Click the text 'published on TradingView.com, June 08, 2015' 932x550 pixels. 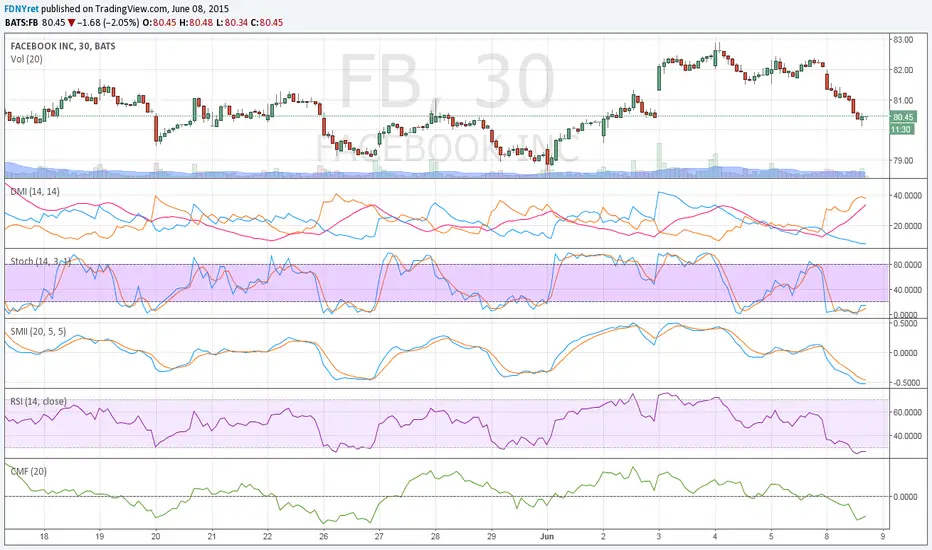point(135,9)
